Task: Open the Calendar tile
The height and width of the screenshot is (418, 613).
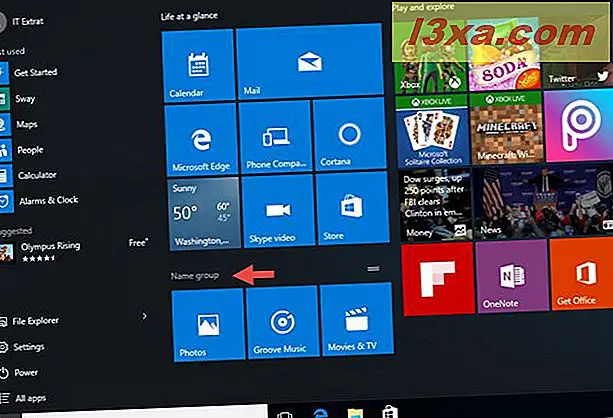Action: click(x=198, y=66)
